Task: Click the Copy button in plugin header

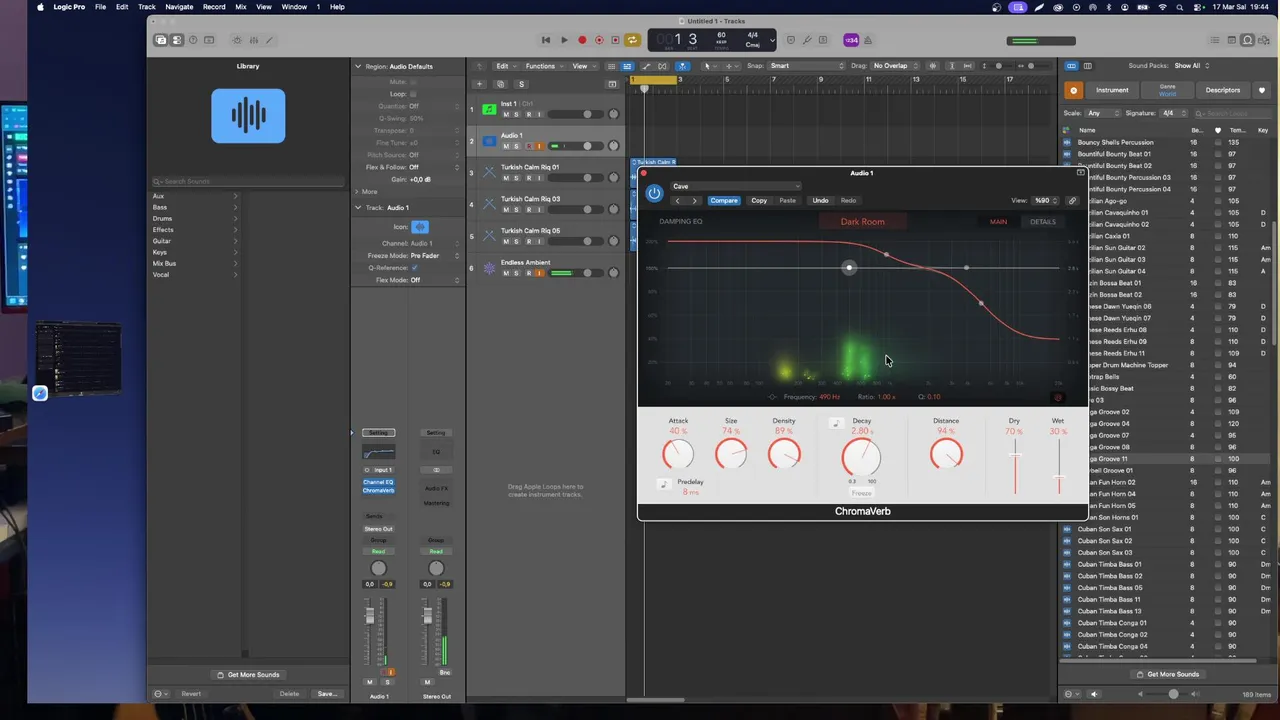Action: 759,201
